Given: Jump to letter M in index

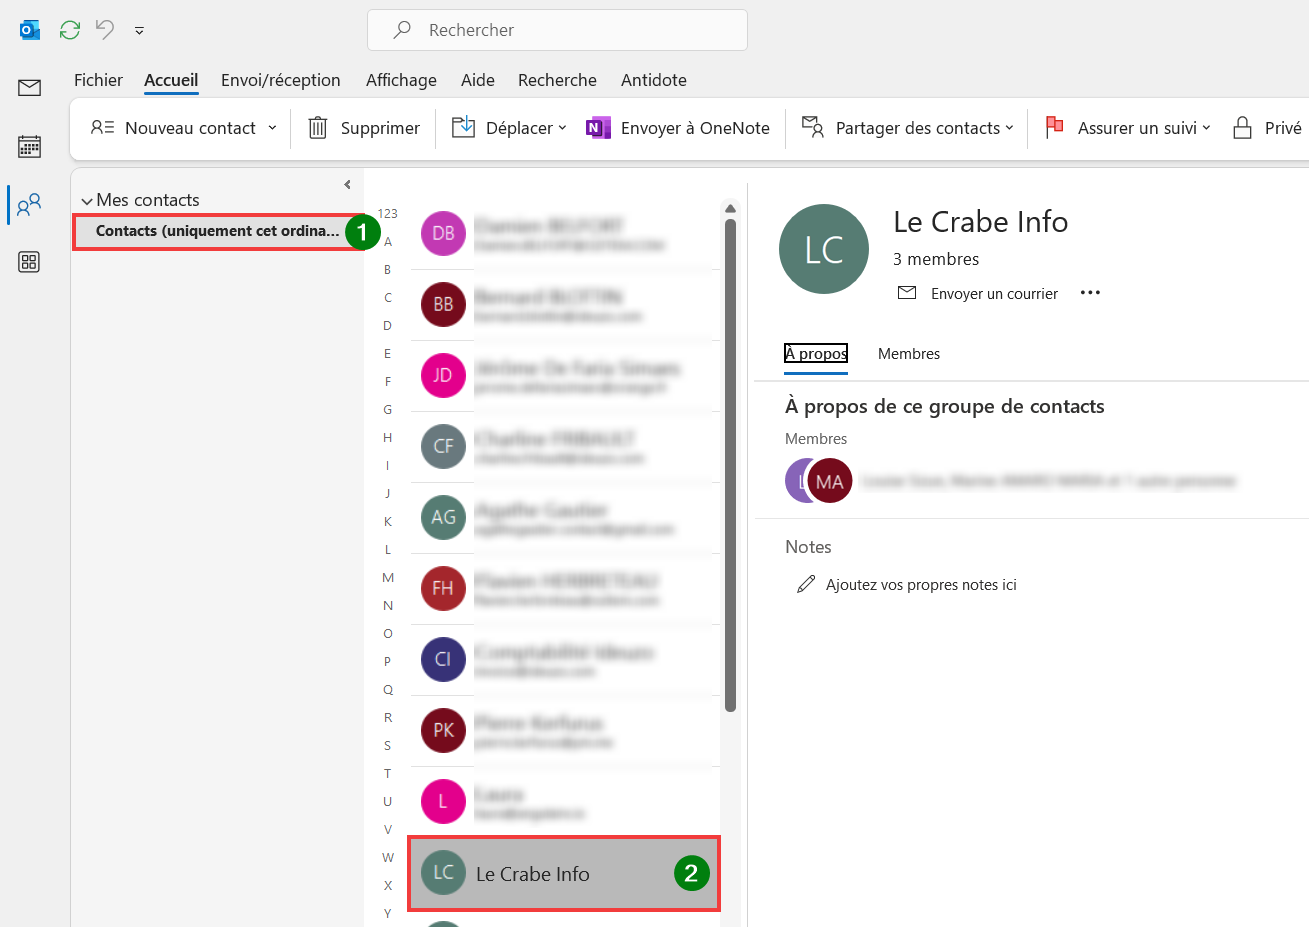Looking at the screenshot, I should pos(388,578).
